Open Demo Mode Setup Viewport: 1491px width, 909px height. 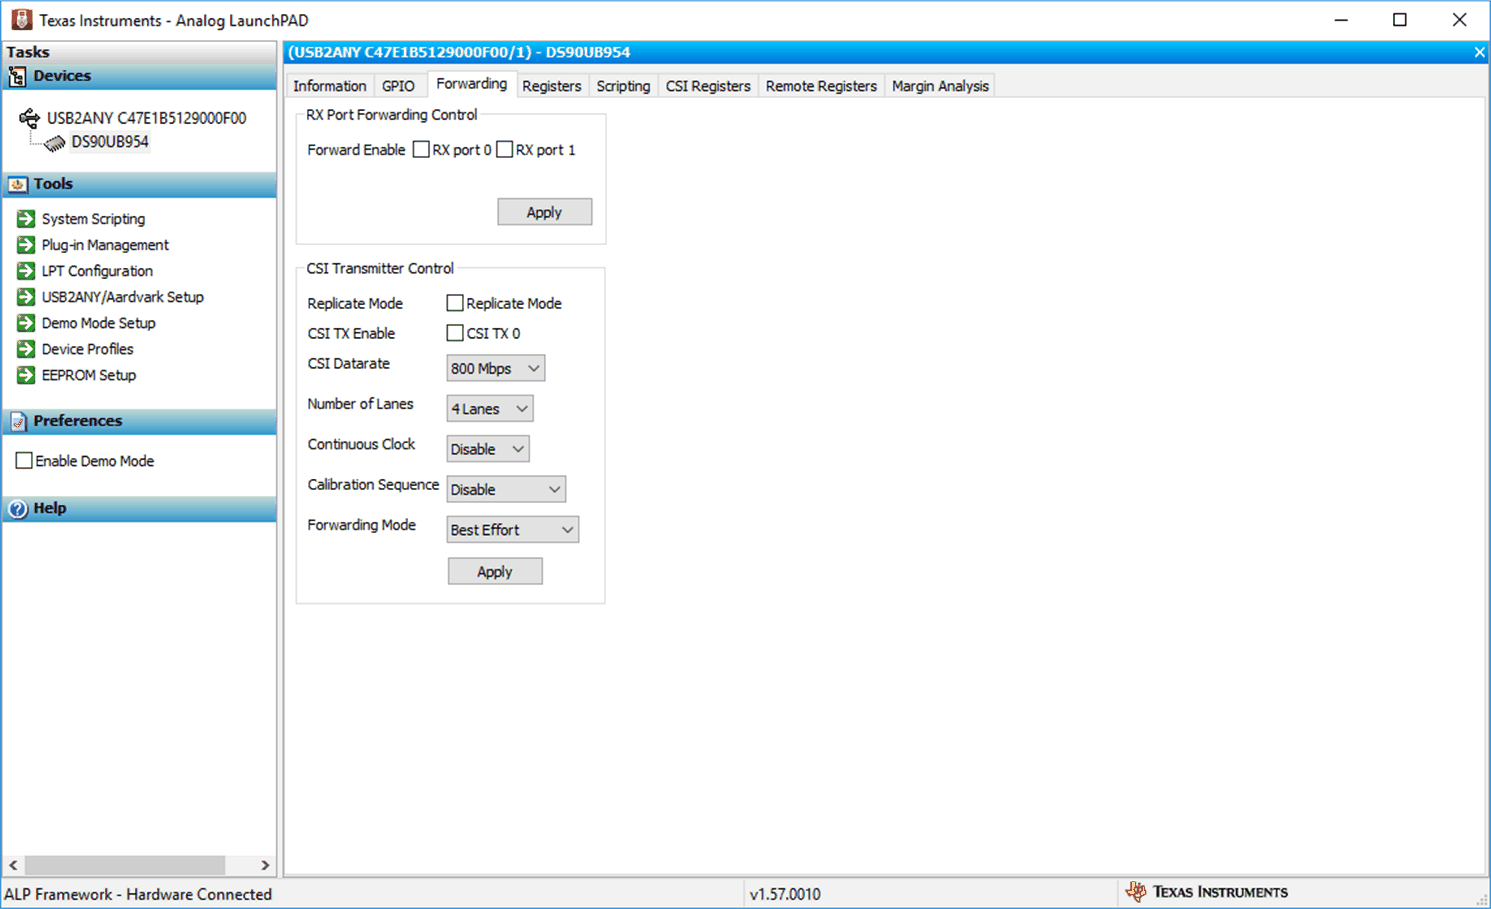(x=98, y=322)
